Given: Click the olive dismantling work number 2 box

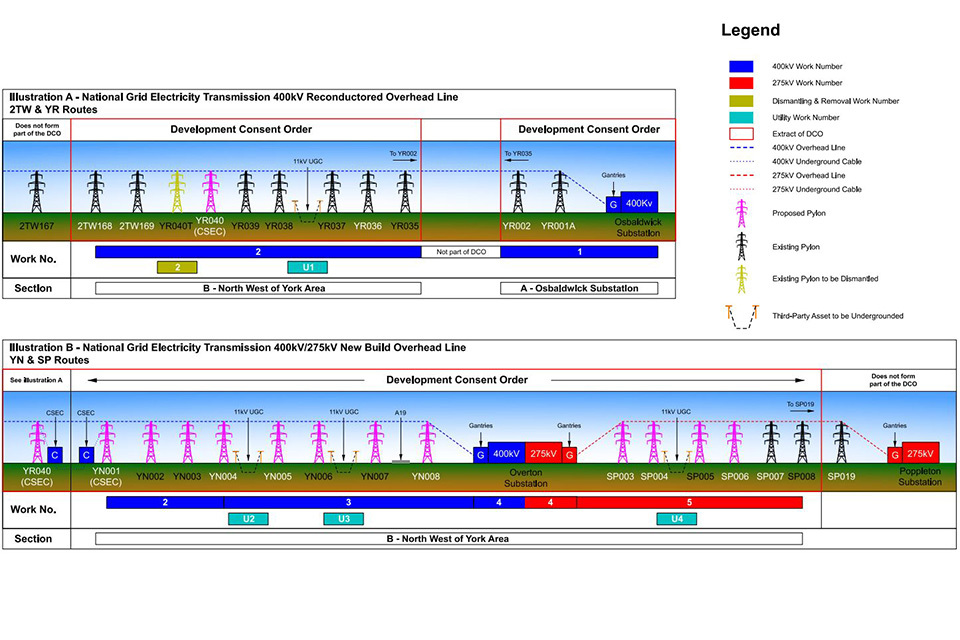Looking at the screenshot, I should coord(177,268).
